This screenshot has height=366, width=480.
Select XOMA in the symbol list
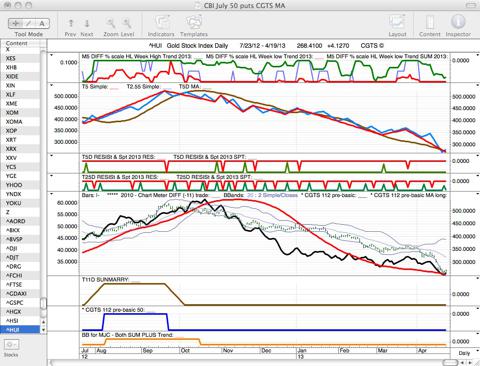pyautogui.click(x=21, y=122)
